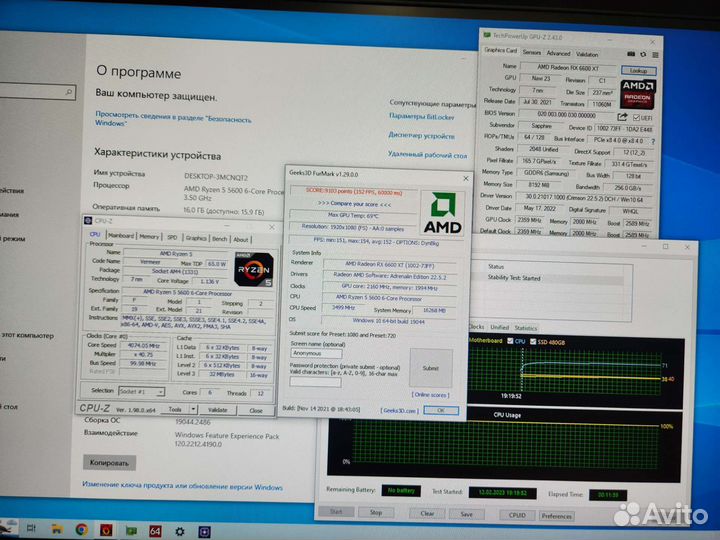
Task: Switch to the Sensors tab in GPU-Z
Action: click(532, 52)
